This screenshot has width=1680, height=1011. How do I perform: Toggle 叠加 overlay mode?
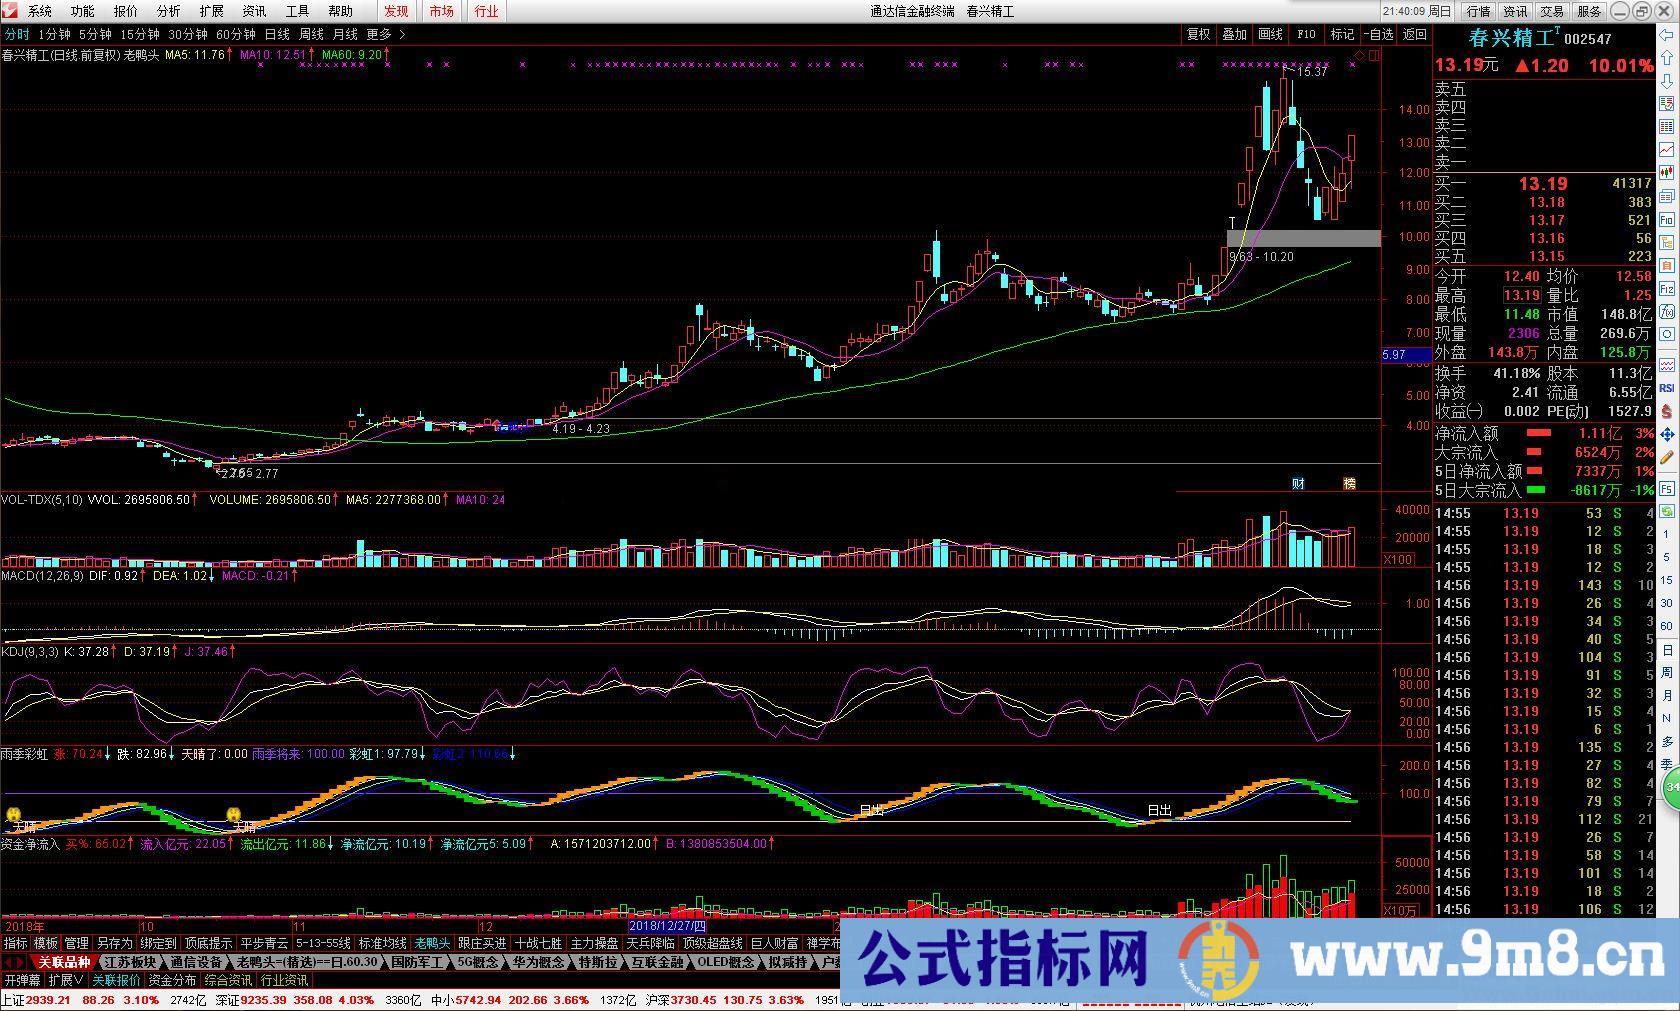1233,33
